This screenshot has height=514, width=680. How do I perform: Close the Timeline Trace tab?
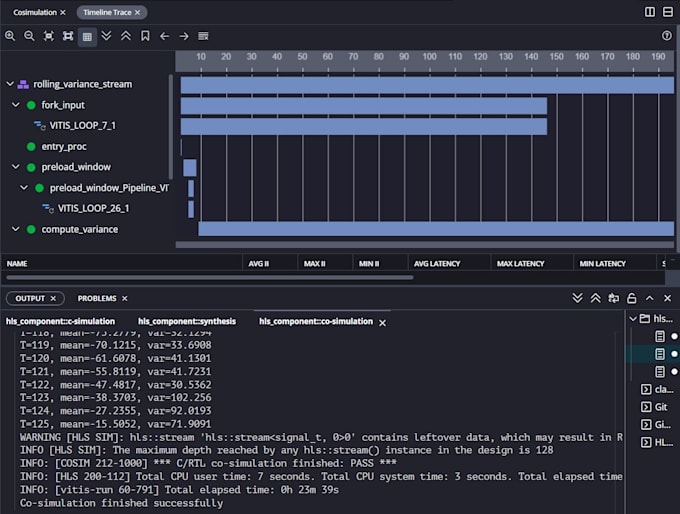(x=137, y=13)
